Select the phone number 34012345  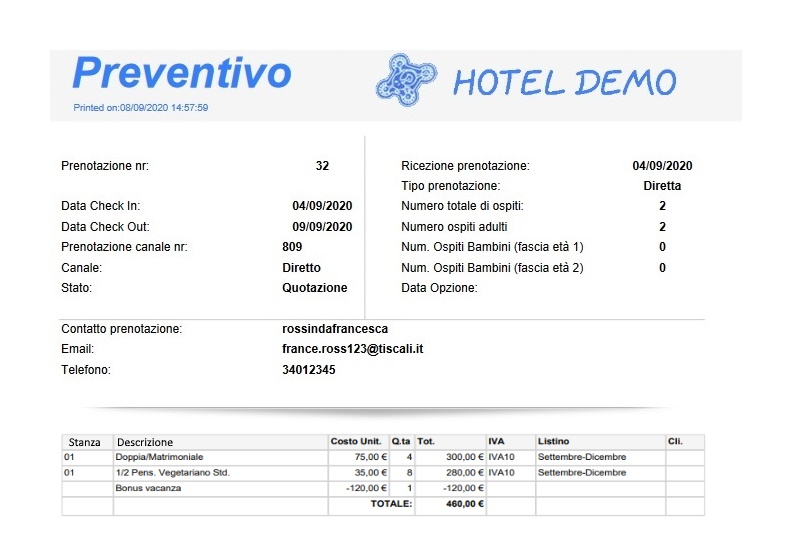point(309,370)
